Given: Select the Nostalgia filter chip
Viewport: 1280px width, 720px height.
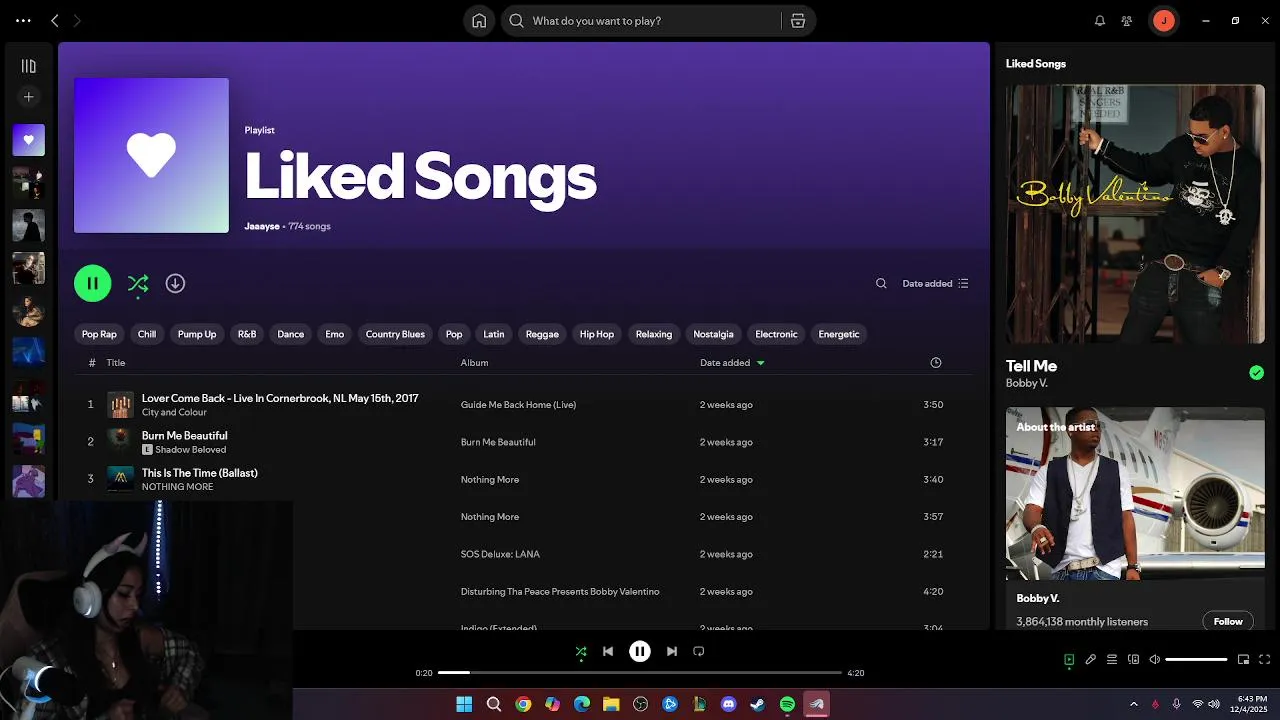Looking at the screenshot, I should pyautogui.click(x=713, y=334).
